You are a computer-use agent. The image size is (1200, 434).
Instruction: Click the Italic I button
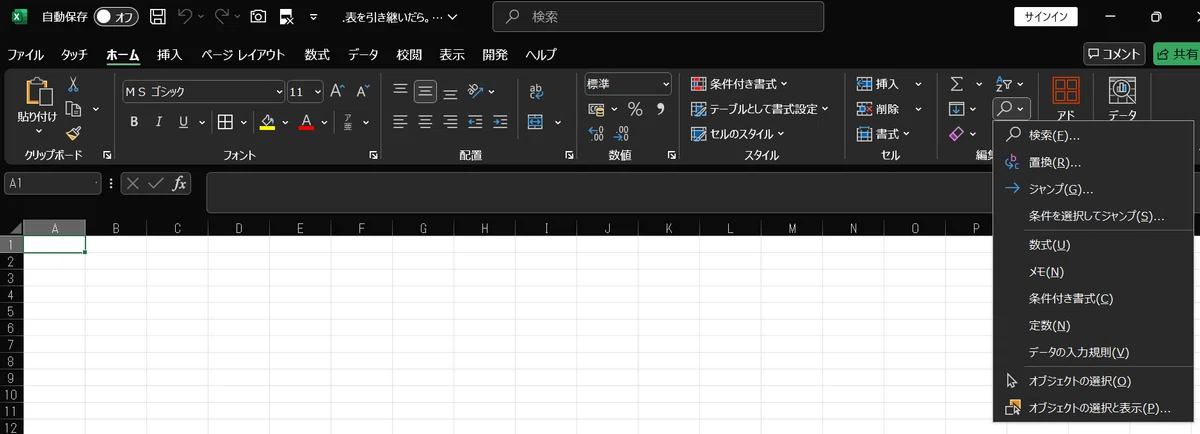click(158, 122)
